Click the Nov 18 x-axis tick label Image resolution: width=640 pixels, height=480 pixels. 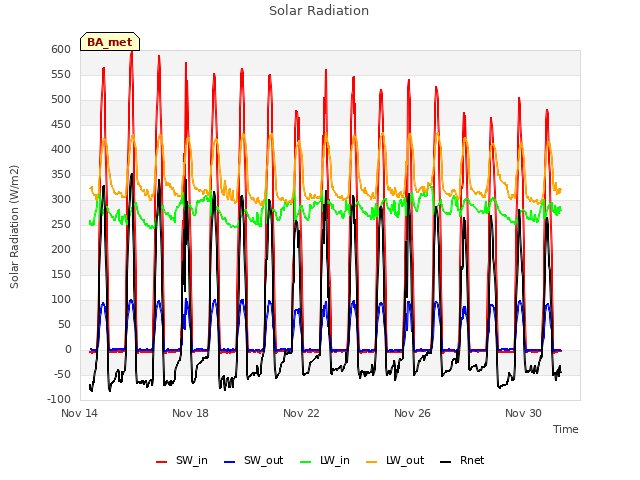[190, 413]
